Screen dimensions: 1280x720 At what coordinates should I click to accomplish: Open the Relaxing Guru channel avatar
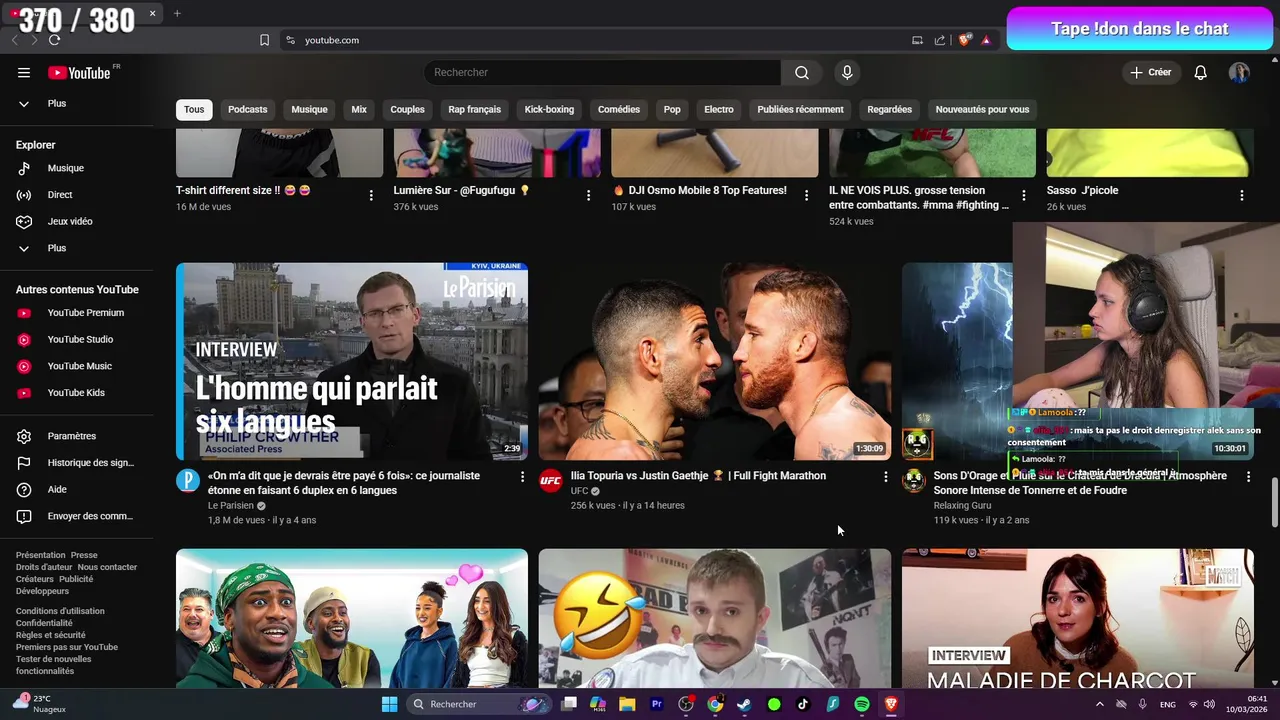914,481
